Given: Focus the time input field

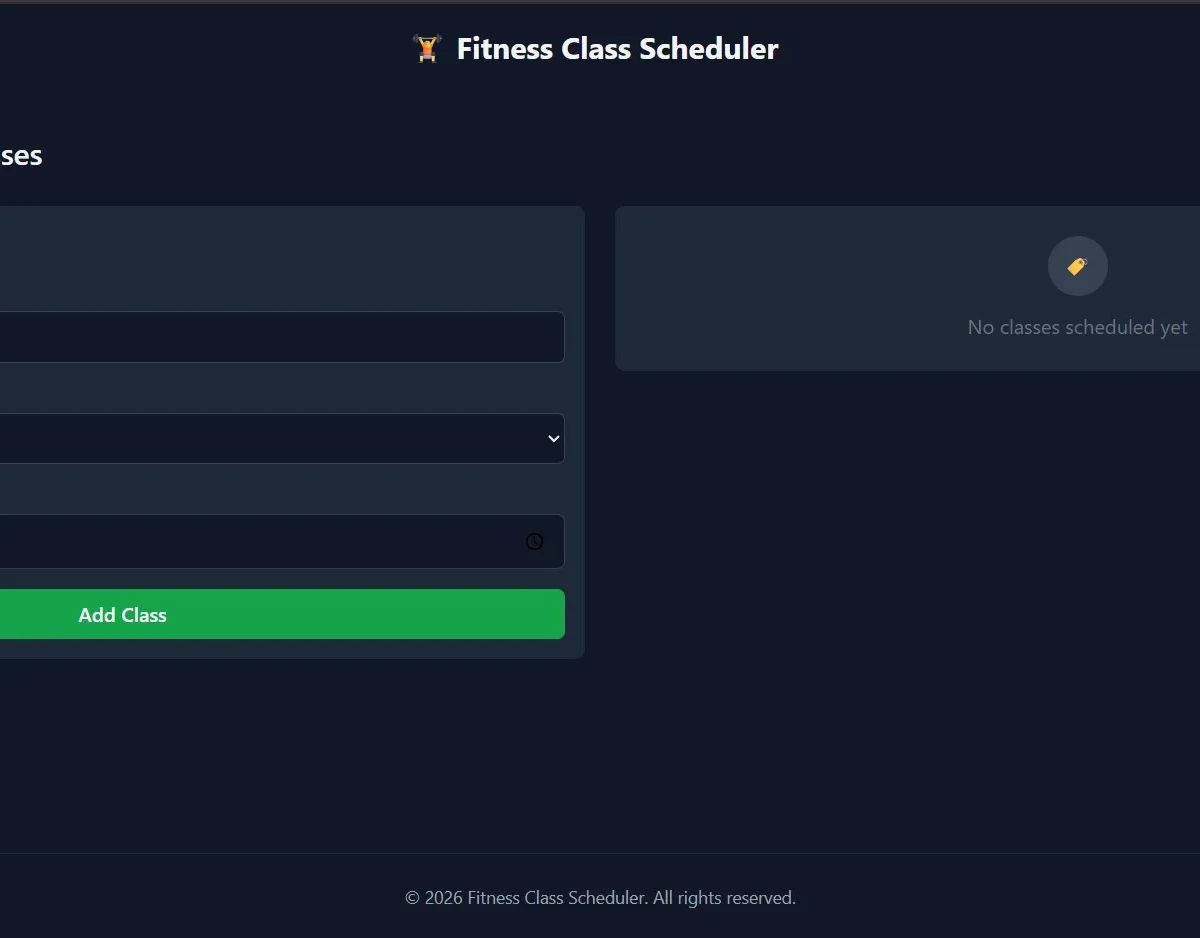Looking at the screenshot, I should (x=260, y=541).
